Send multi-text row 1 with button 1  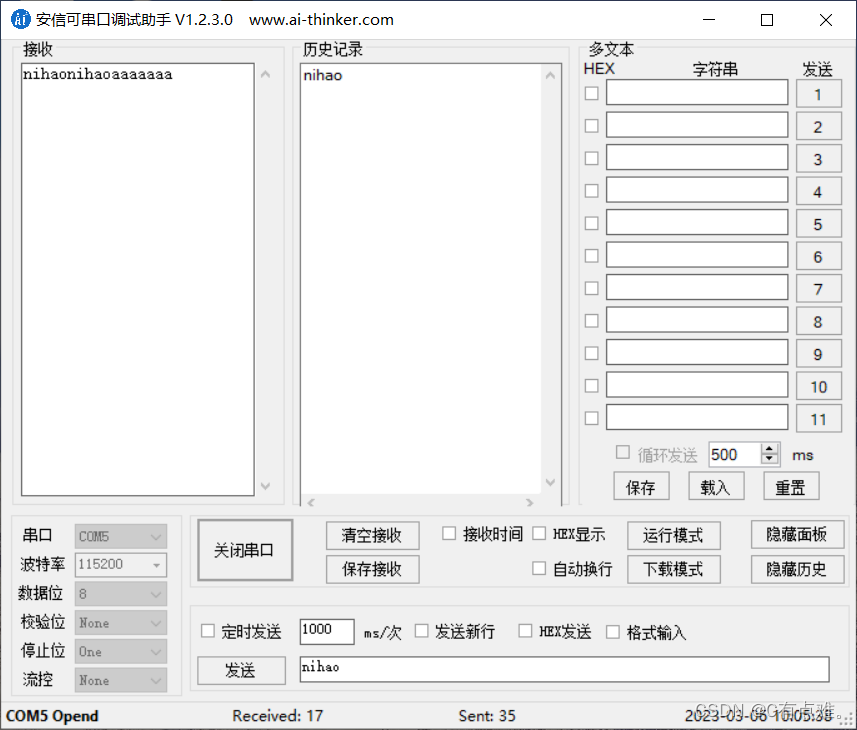[x=818, y=94]
